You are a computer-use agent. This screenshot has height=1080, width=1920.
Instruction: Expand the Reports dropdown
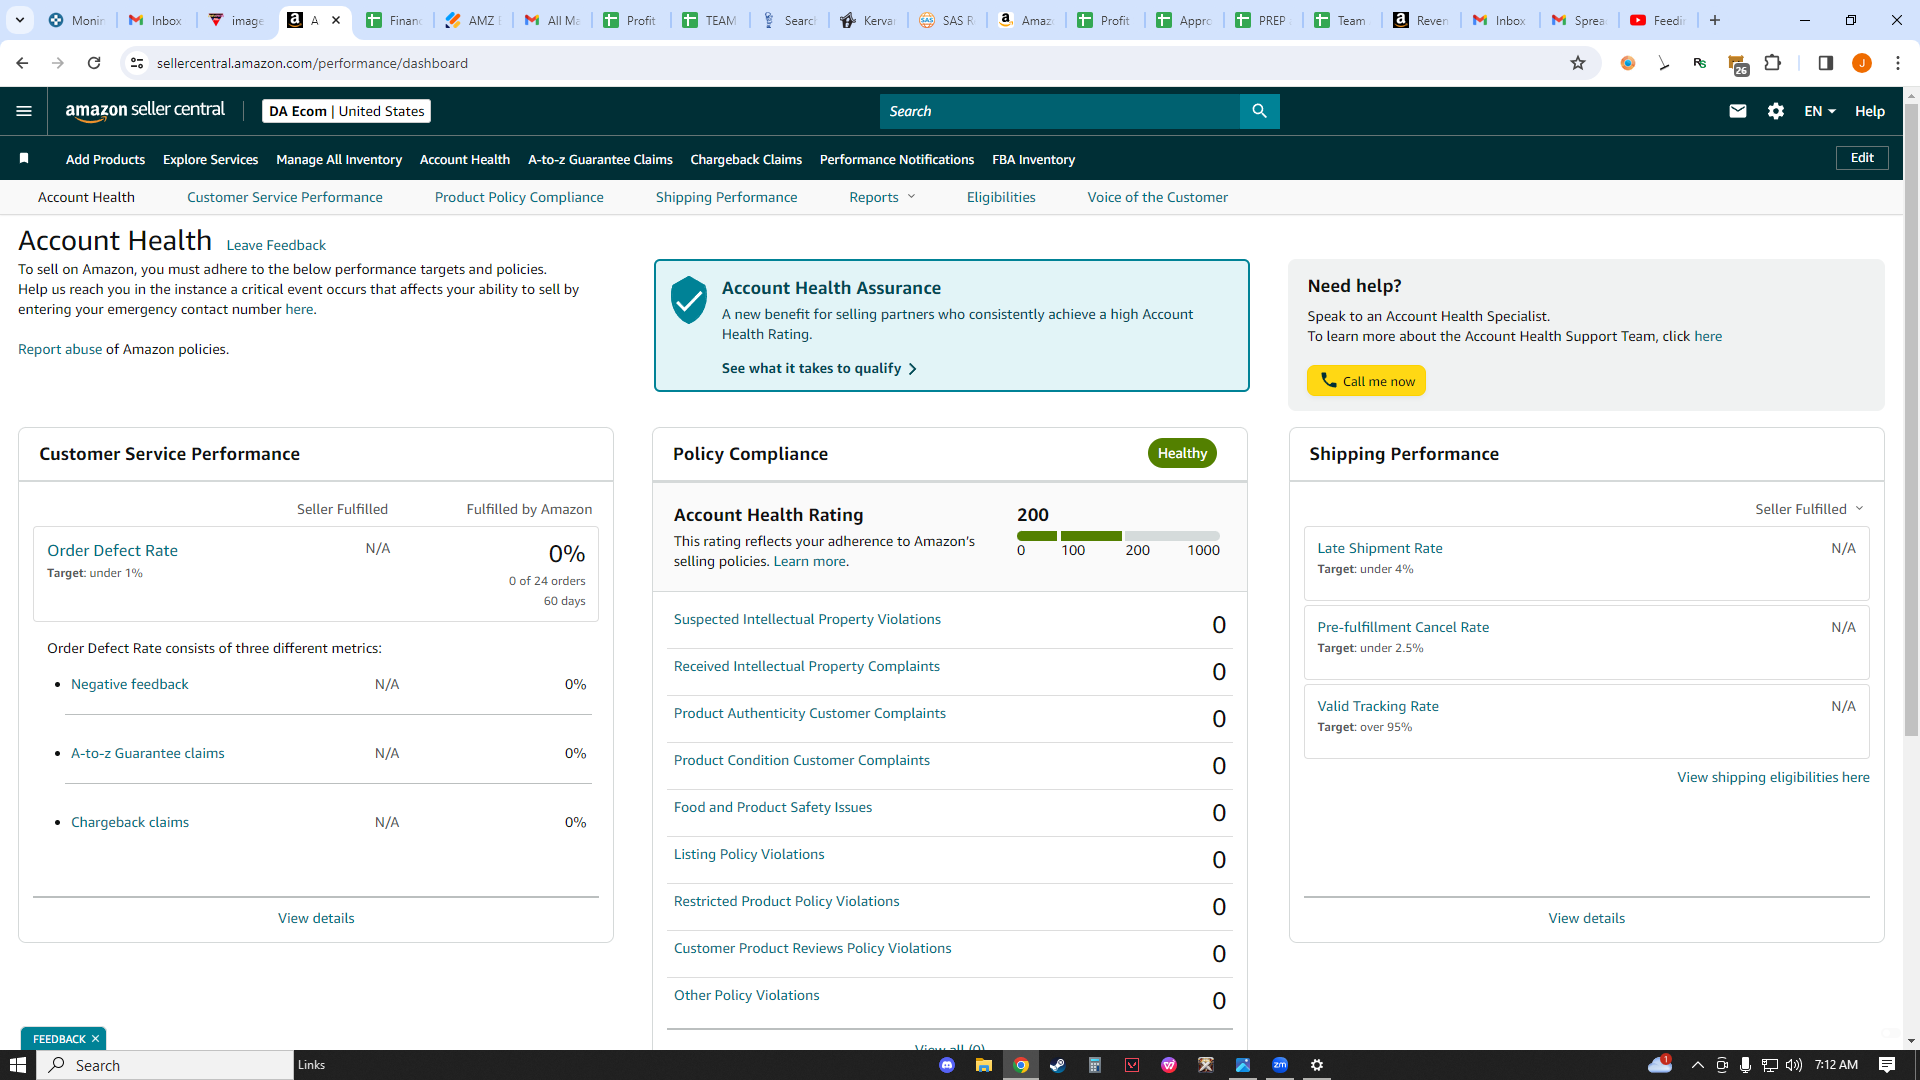pyautogui.click(x=882, y=197)
